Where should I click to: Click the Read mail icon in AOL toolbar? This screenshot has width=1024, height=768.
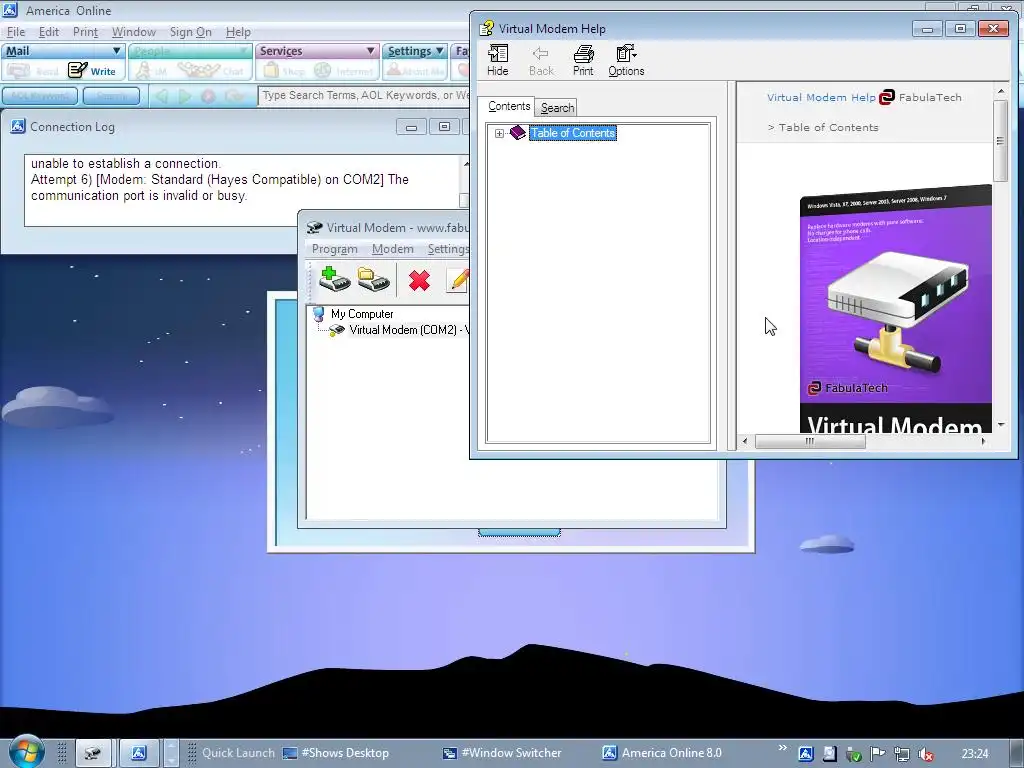(x=18, y=70)
